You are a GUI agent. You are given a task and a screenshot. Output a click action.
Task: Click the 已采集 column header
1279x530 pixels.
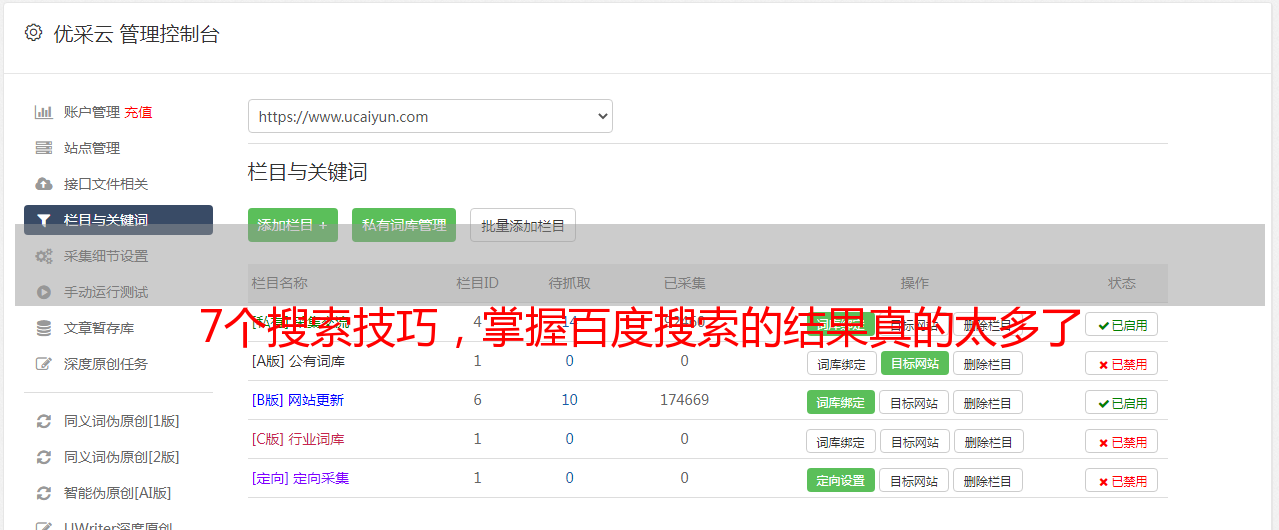[685, 283]
